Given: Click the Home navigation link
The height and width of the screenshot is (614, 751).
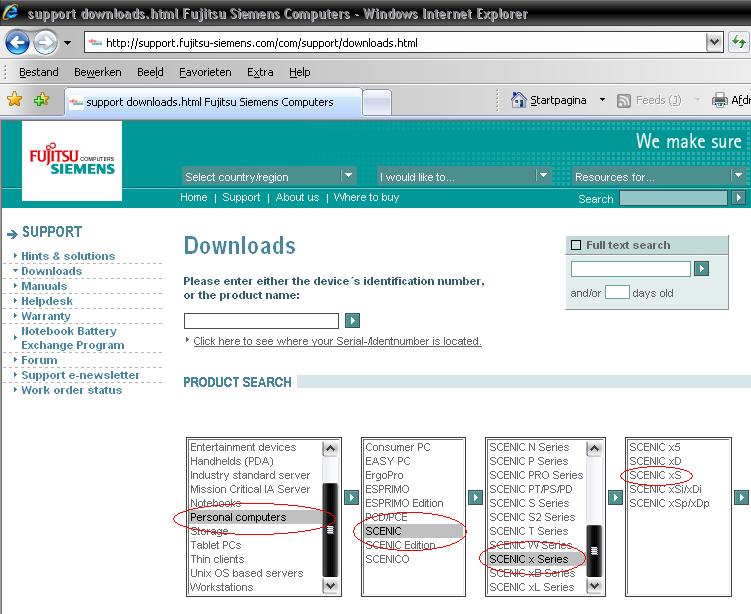Looking at the screenshot, I should [193, 197].
